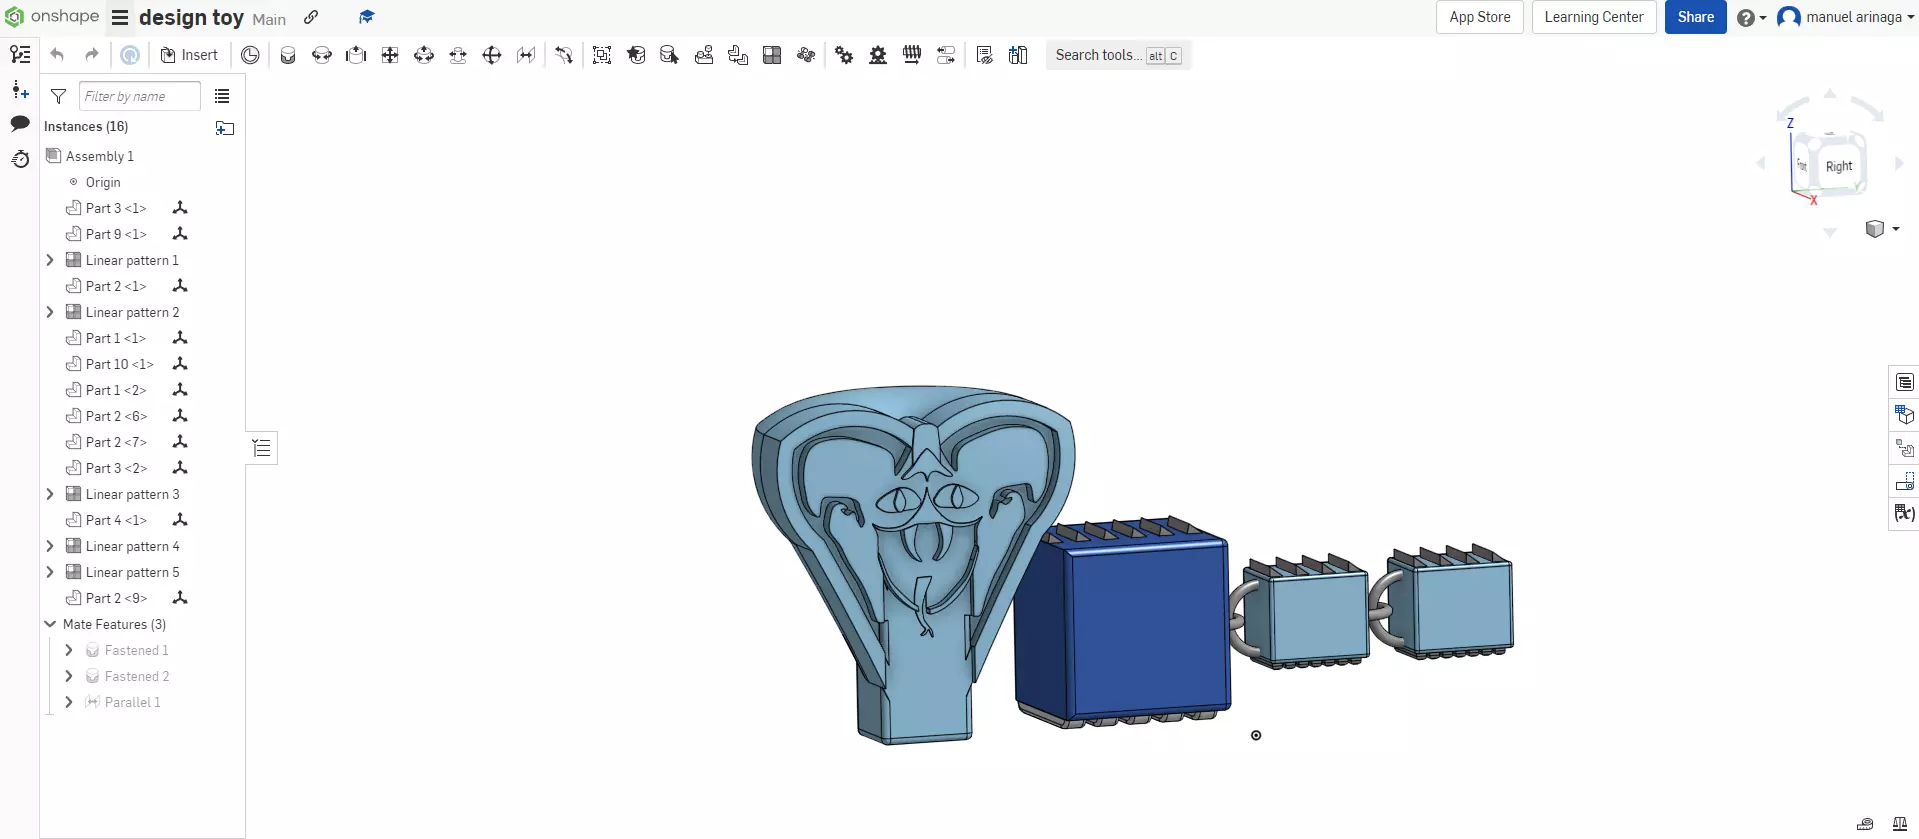Select the Rack and pinion relation tool
The width and height of the screenshot is (1919, 839).
878,55
